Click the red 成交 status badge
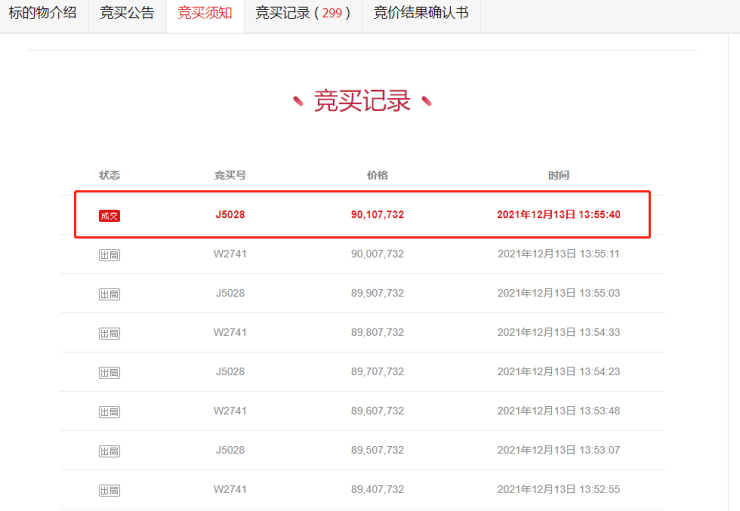This screenshot has height=511, width=740. [x=109, y=215]
